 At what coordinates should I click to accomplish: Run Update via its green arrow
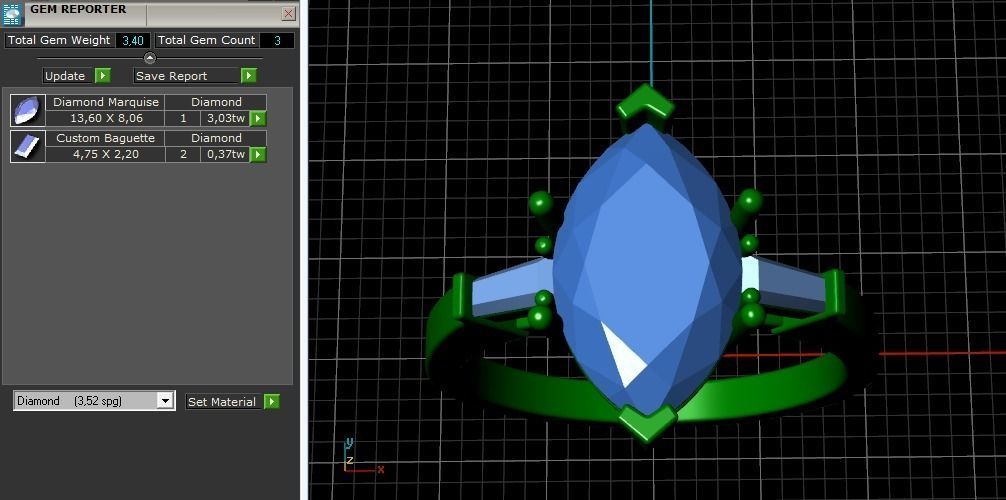pos(103,76)
